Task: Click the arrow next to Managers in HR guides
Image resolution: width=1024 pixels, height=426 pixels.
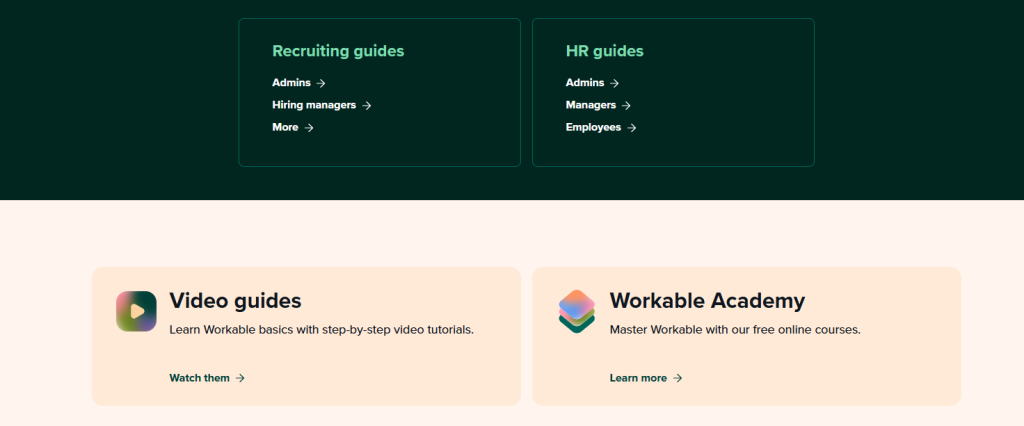Action: (626, 105)
